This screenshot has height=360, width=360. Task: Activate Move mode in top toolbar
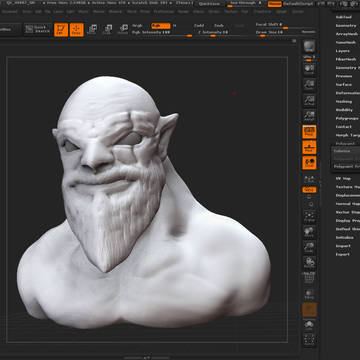(x=92, y=30)
